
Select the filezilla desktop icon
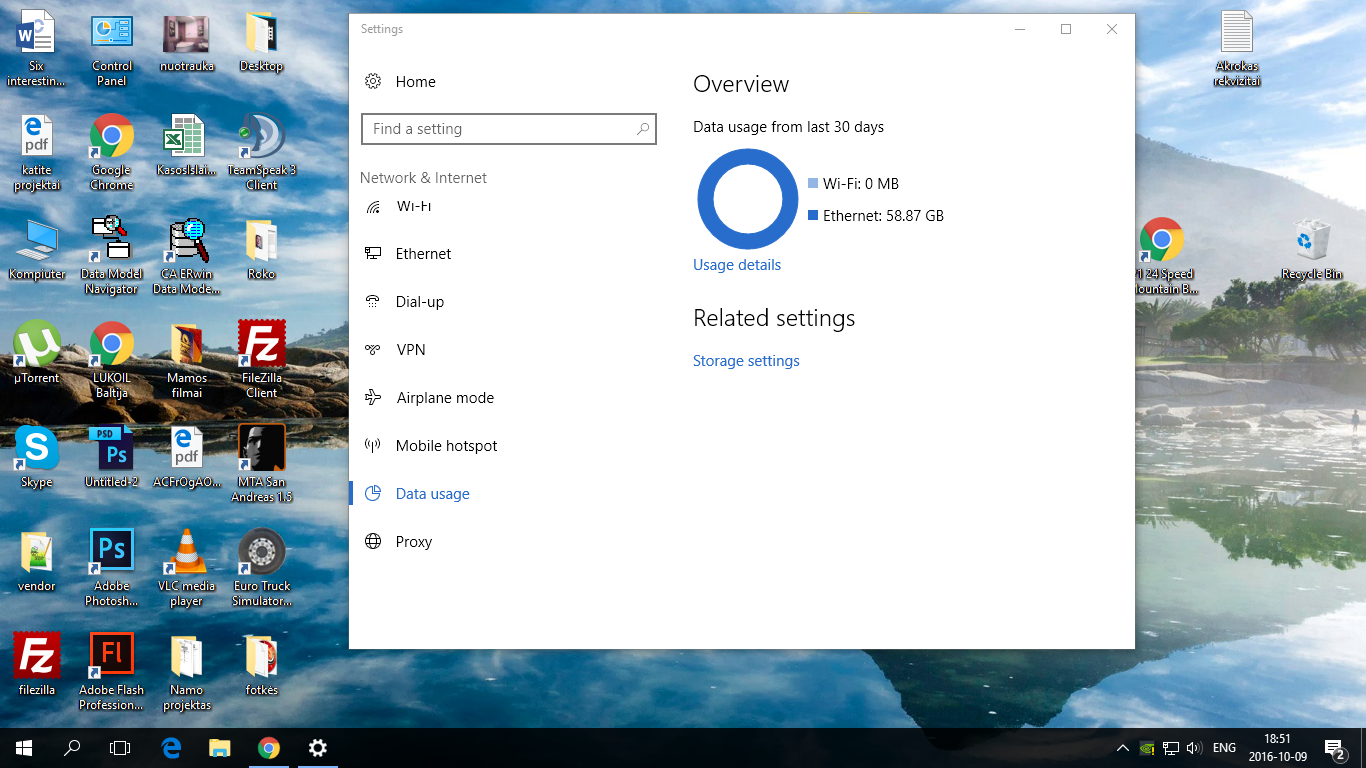(37, 665)
